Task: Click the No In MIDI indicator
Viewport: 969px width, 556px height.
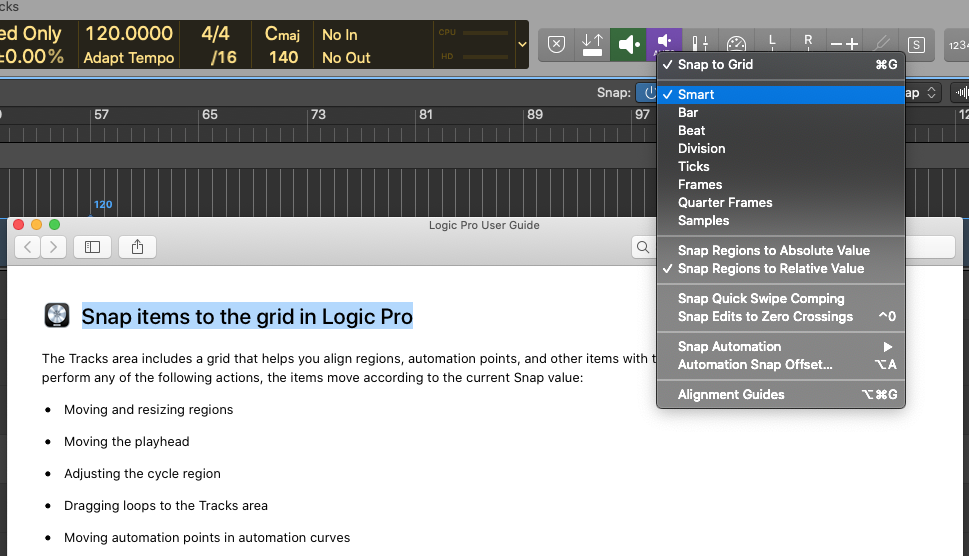Action: 340,35
